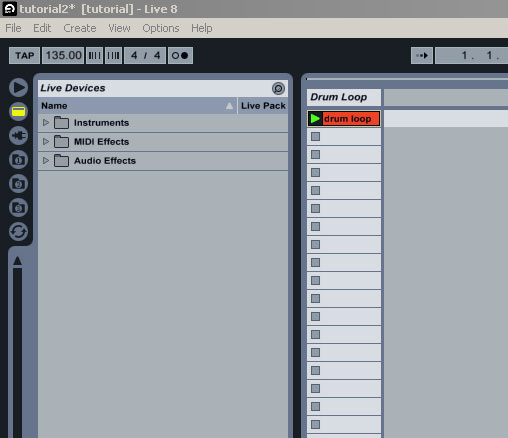Open File Browser 3 icon

click(19, 208)
